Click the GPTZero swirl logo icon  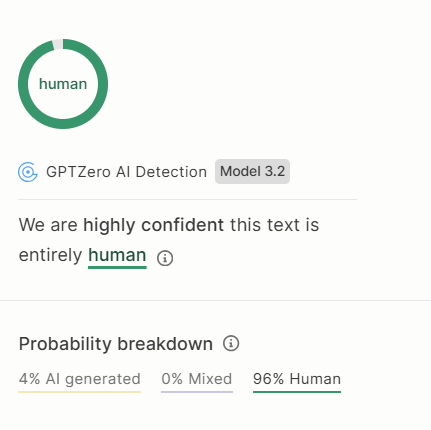point(28,172)
